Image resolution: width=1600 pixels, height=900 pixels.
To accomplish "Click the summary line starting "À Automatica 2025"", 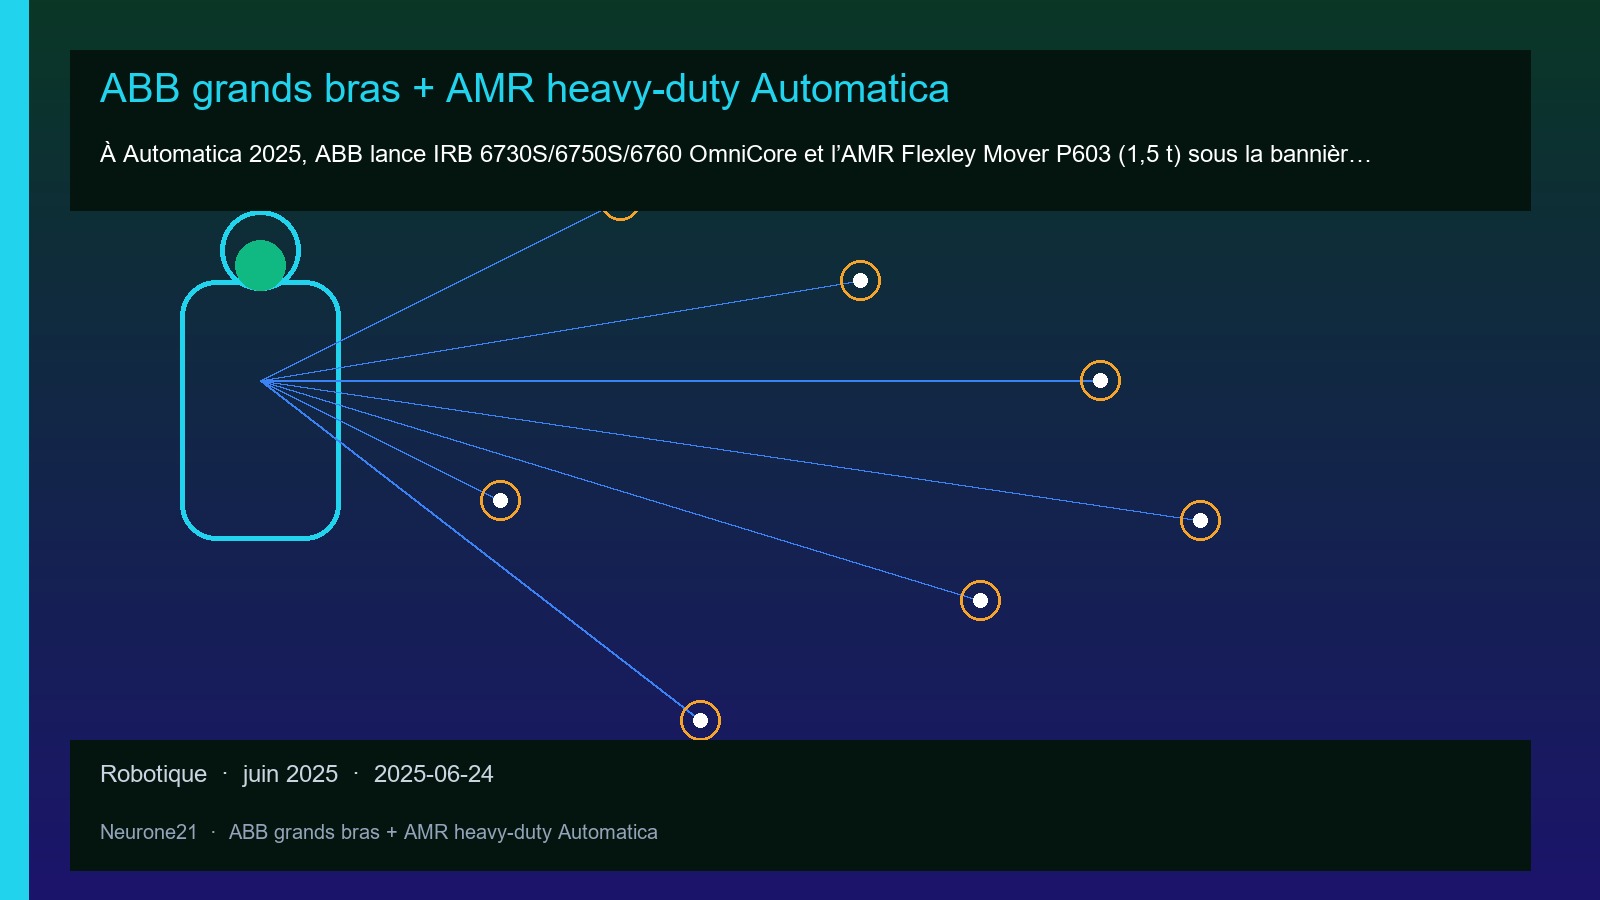I will pos(735,154).
